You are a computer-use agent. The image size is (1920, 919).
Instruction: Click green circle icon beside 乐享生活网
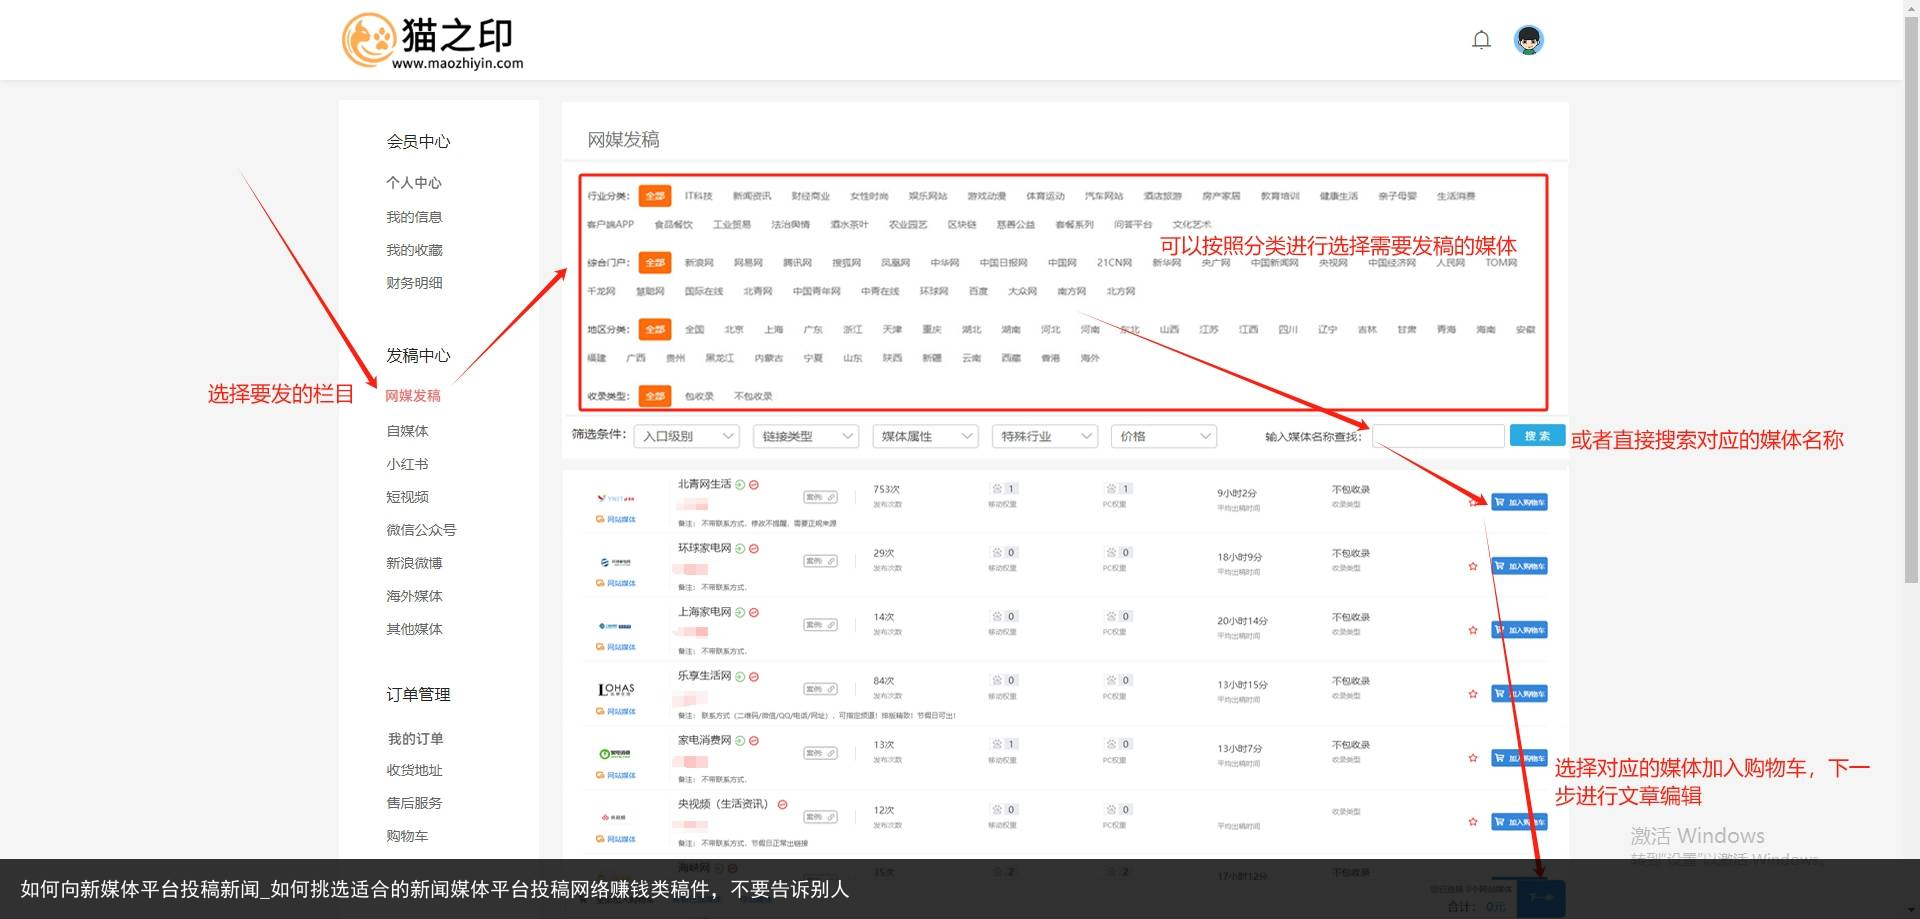coord(740,677)
